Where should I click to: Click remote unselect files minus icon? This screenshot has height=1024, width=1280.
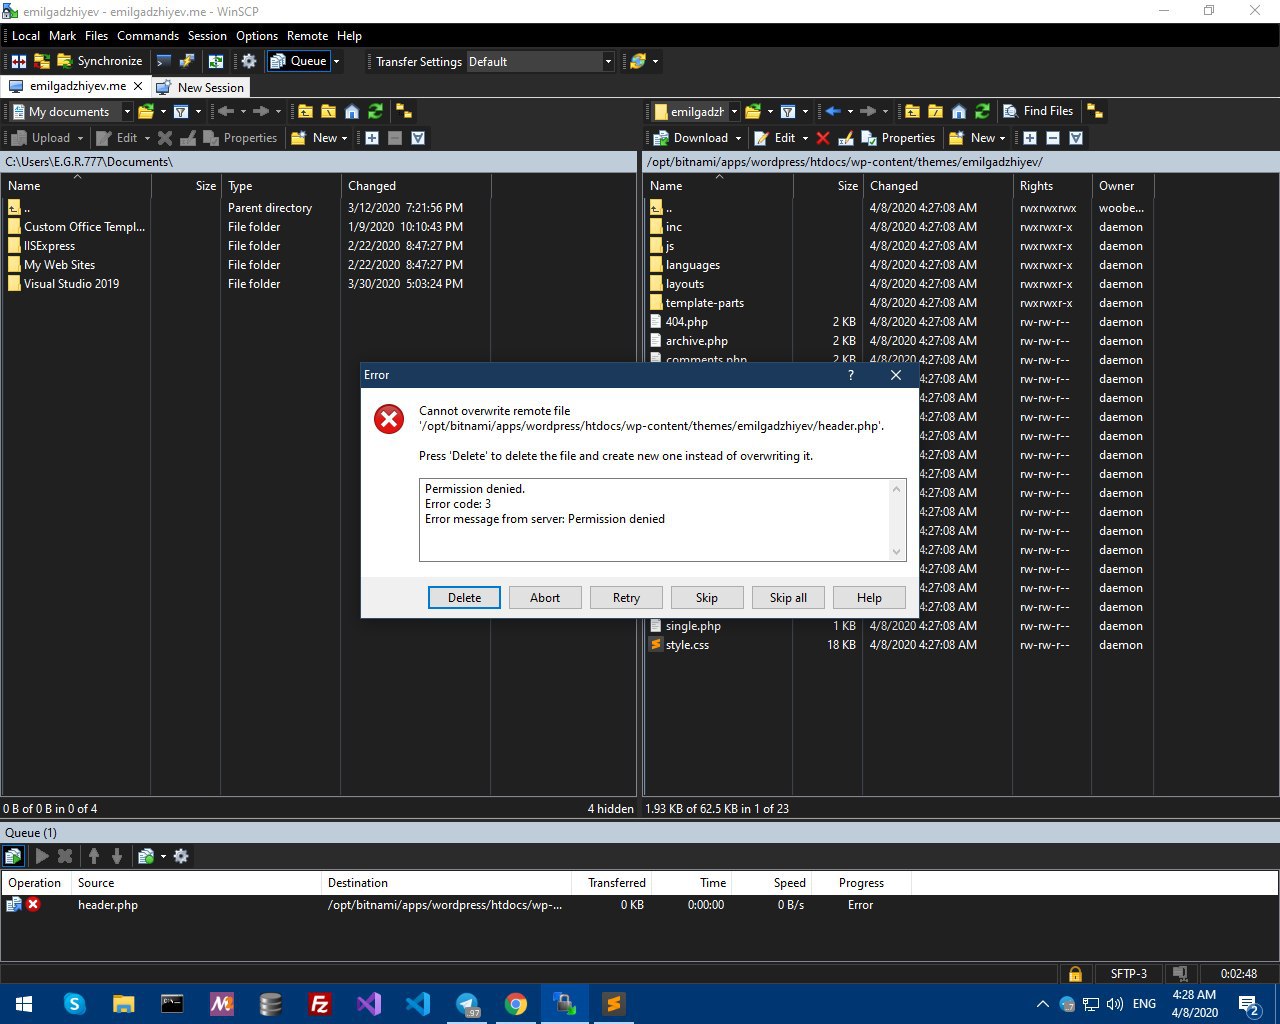1053,138
